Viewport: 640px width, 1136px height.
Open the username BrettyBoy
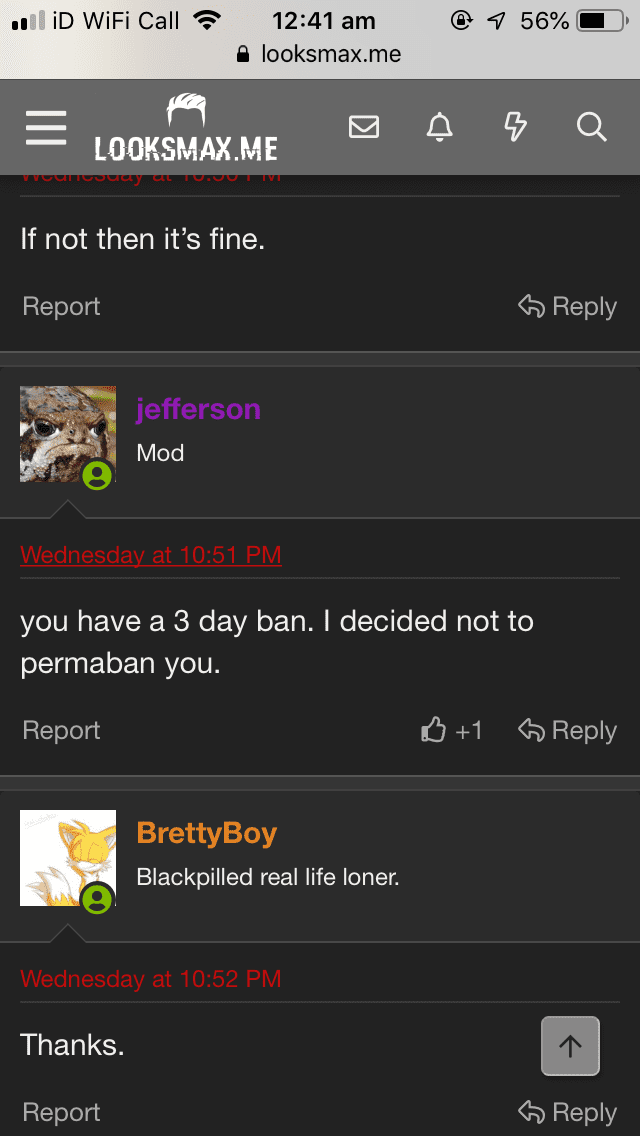(x=206, y=832)
